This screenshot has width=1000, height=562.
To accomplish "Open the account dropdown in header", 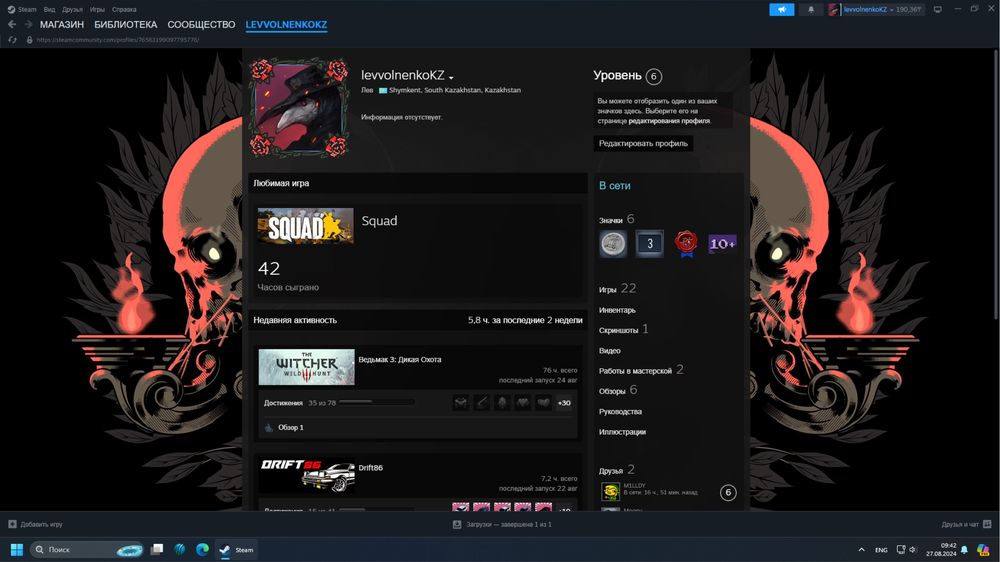I will pos(882,10).
